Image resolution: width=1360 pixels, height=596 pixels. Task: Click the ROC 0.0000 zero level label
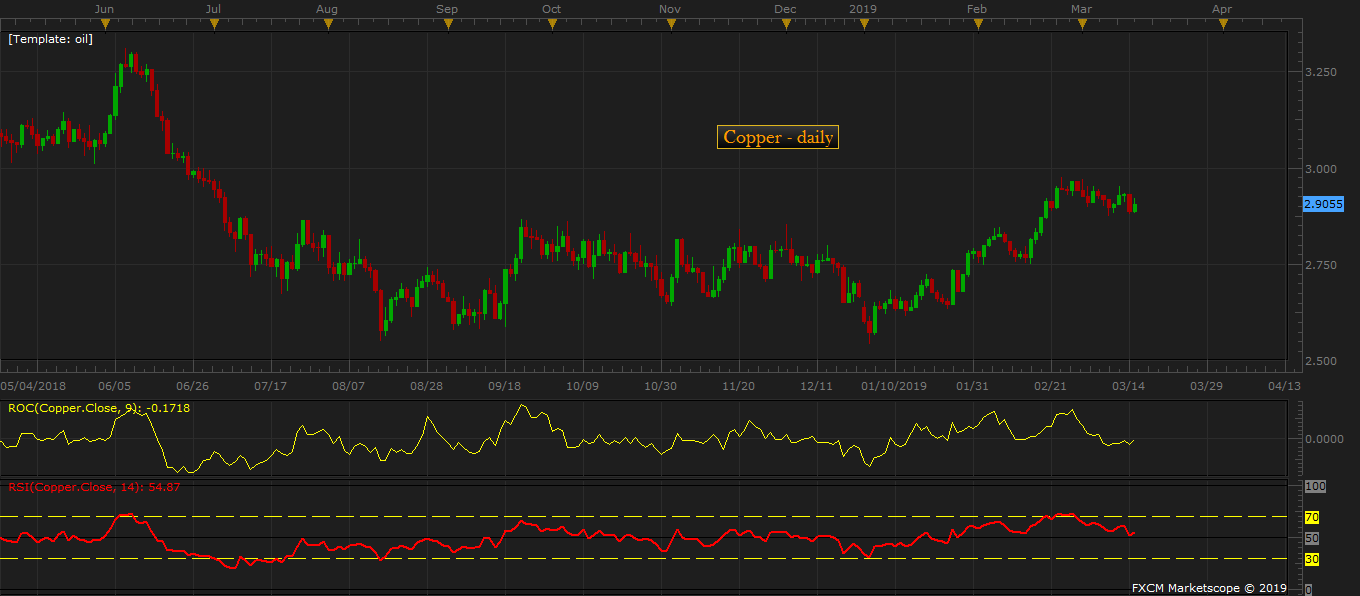(1322, 439)
